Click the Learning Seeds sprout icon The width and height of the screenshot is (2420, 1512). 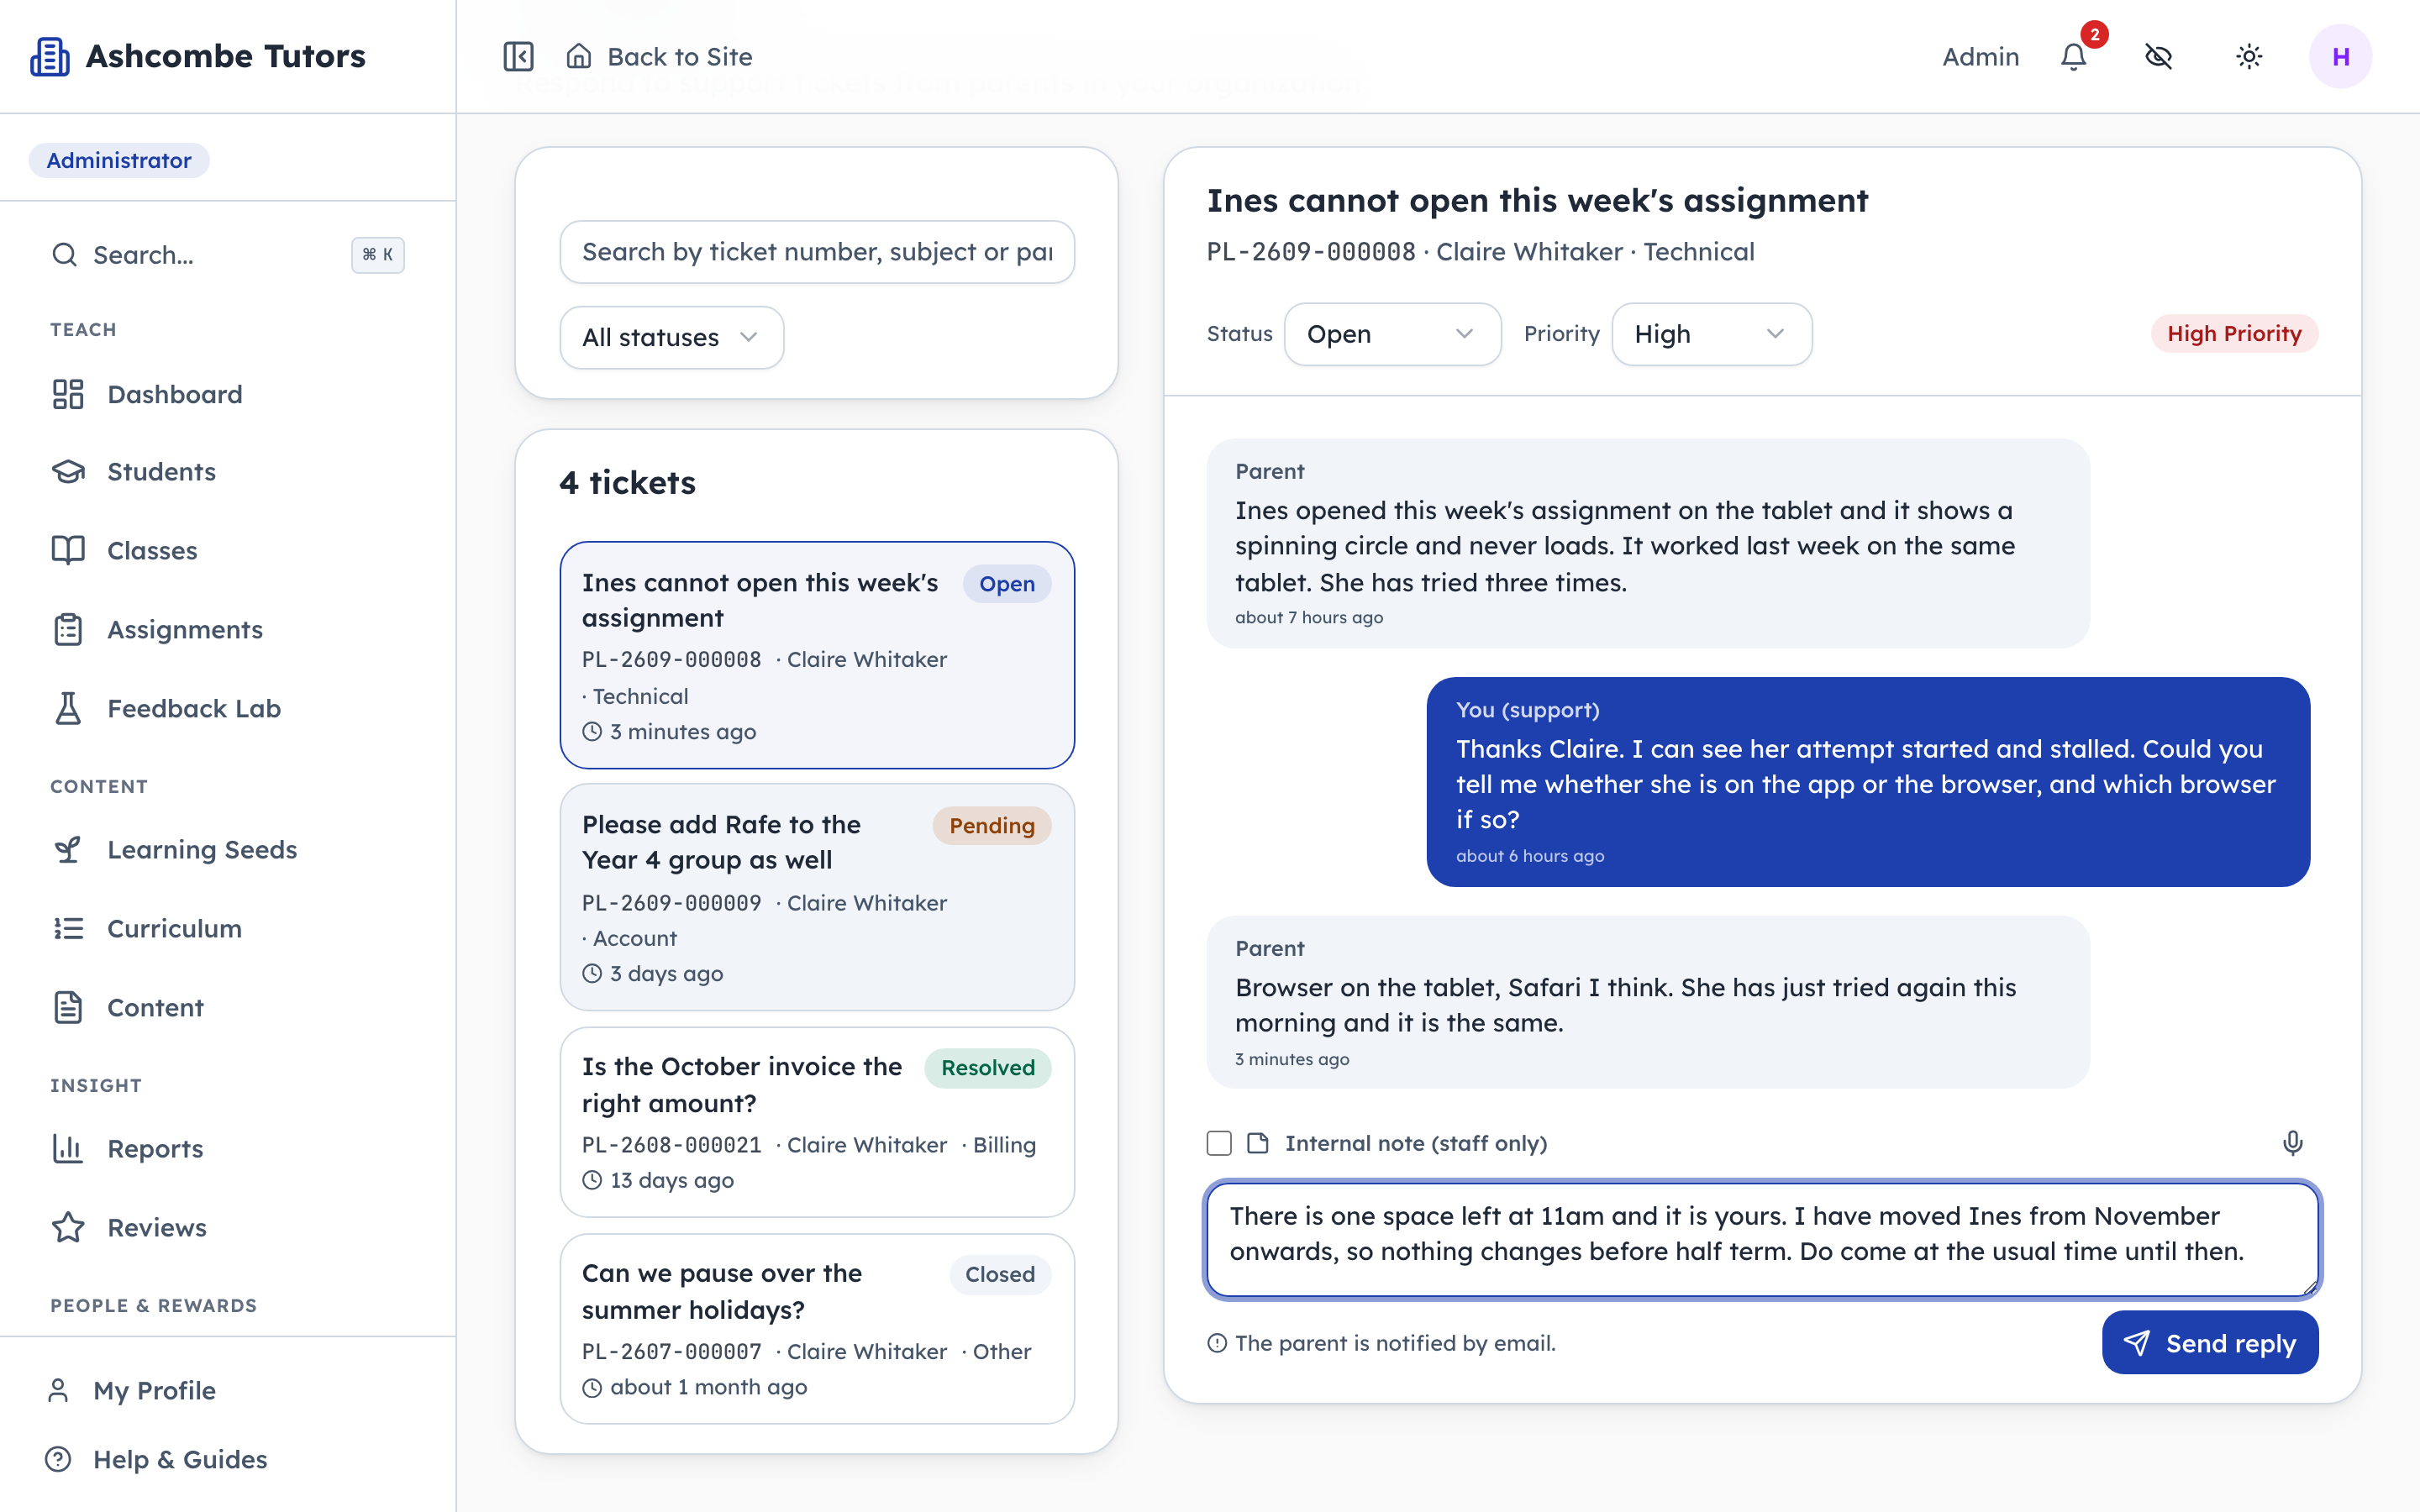68,849
